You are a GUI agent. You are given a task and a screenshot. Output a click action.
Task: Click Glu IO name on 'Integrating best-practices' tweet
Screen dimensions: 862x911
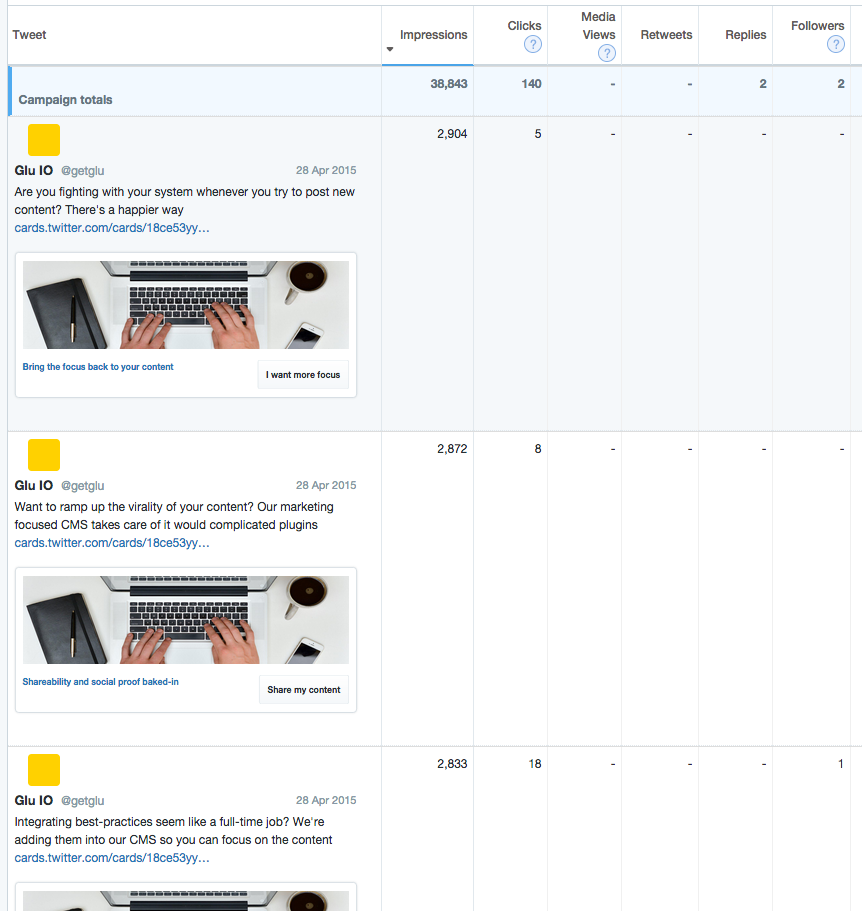tap(34, 800)
